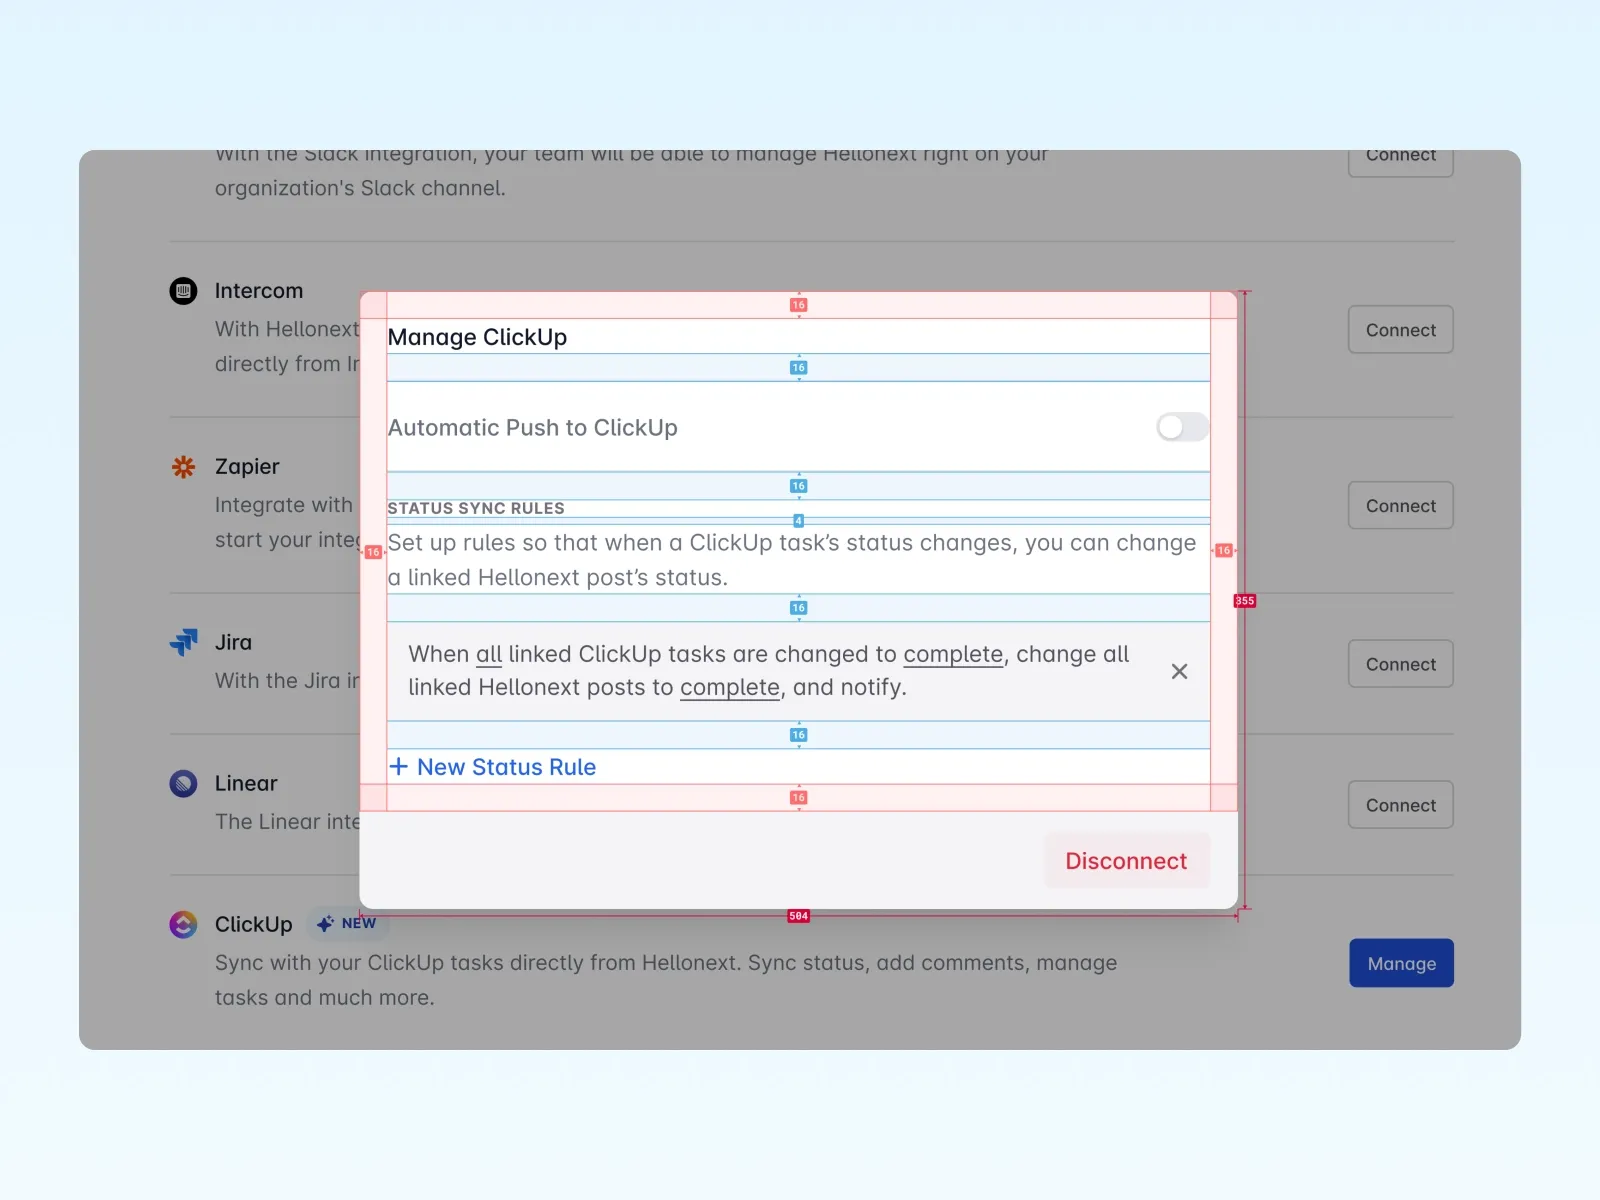This screenshot has height=1200, width=1600.
Task: Connect the Intercom integration
Action: (x=1400, y=330)
